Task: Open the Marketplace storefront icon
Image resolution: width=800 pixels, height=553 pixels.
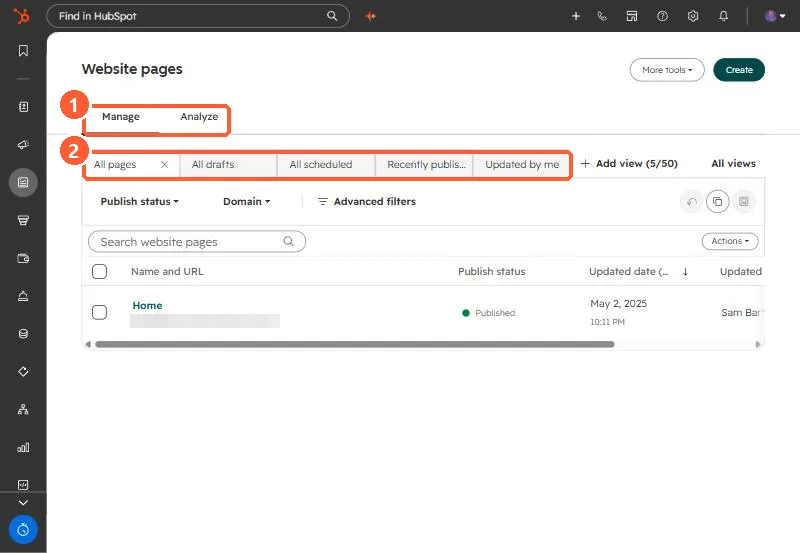Action: click(x=632, y=16)
